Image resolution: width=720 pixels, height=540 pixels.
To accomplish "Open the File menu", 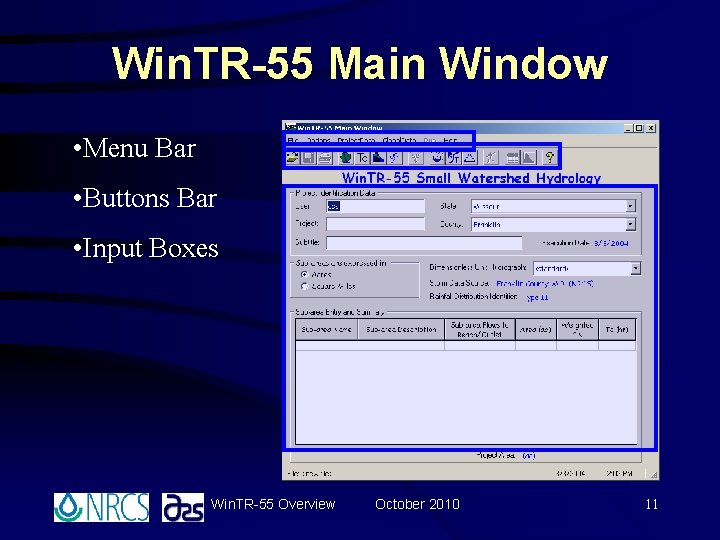I will (293, 140).
